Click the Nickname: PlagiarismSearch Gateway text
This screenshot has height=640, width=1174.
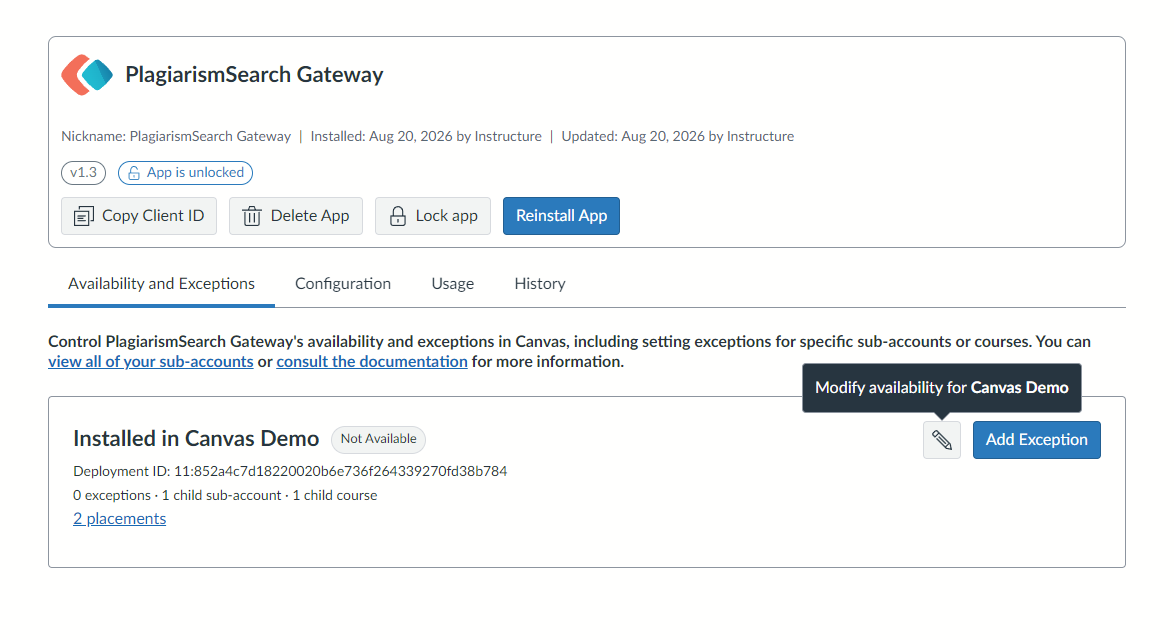[176, 136]
